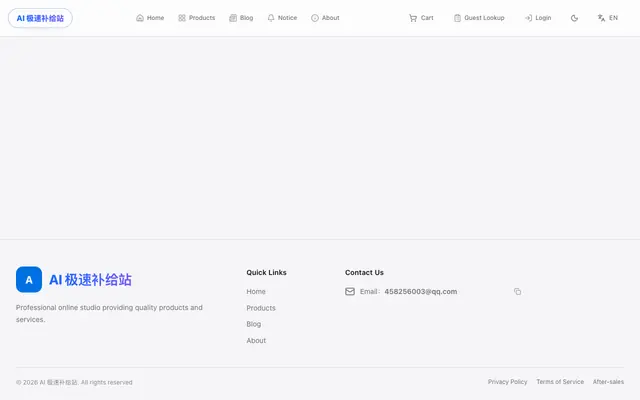Click the footer Home quick link
Image resolution: width=640 pixels, height=400 pixels.
(x=256, y=291)
